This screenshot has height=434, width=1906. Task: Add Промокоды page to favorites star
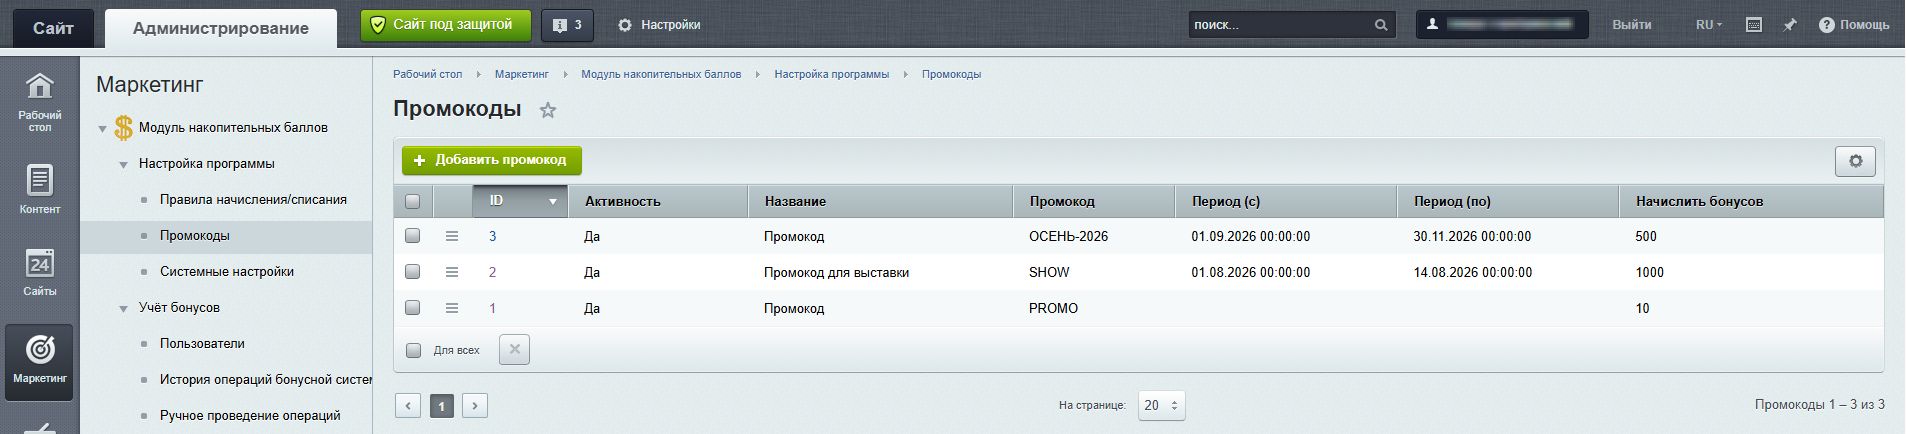(547, 111)
